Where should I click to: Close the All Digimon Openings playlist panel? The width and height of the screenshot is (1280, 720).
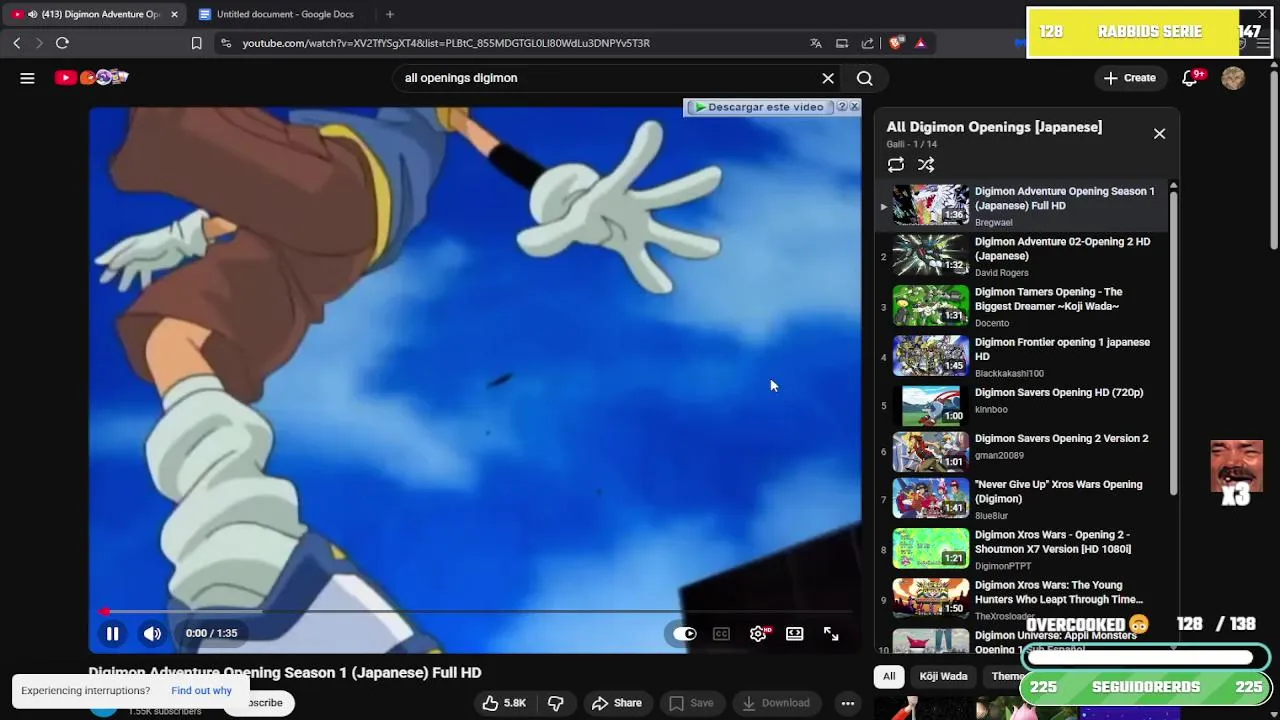coord(1159,133)
